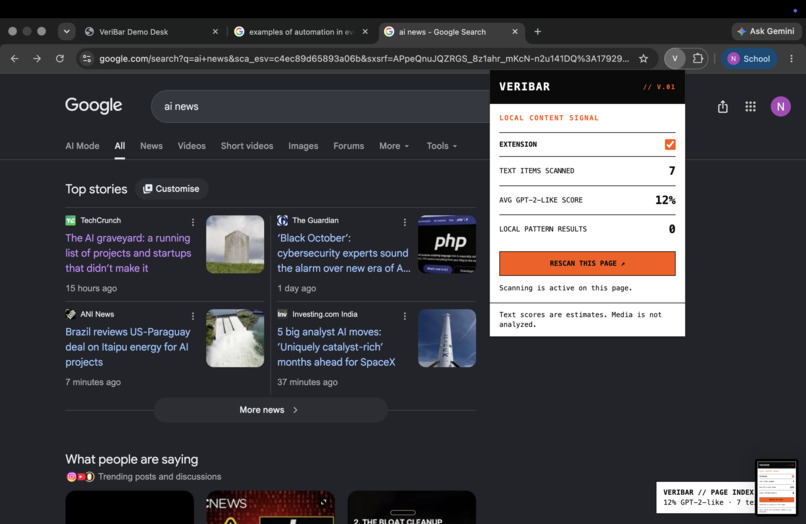Open the Black October Guardian story
Screen dimensions: 806x524
click(x=343, y=253)
